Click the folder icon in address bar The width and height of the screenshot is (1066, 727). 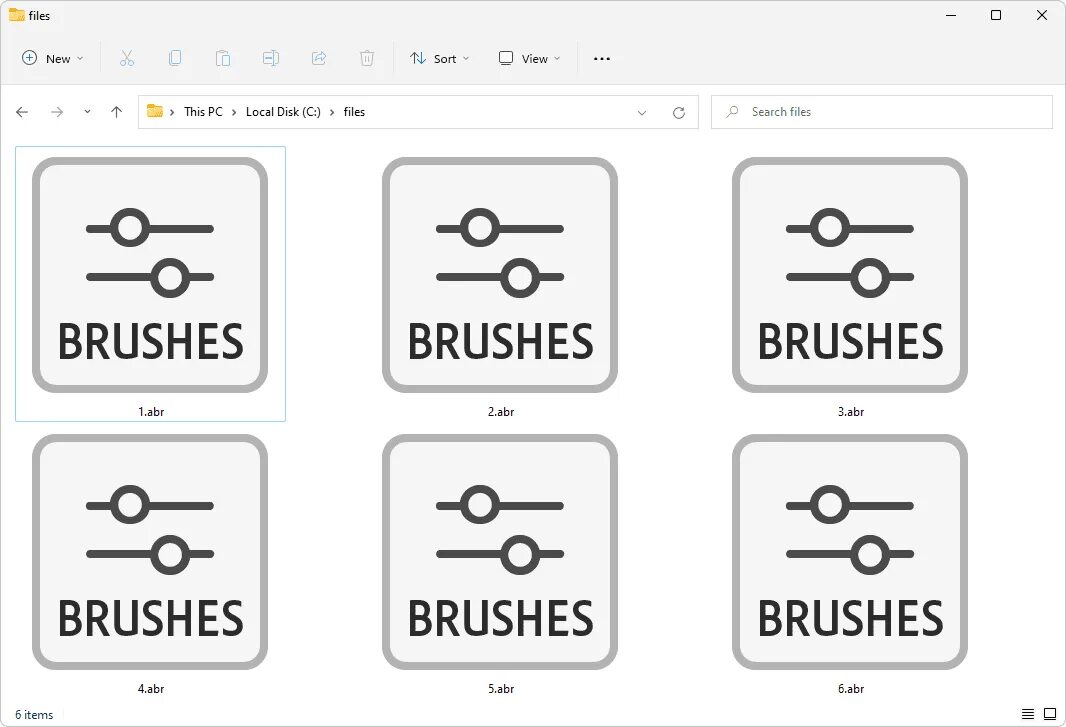coord(155,112)
